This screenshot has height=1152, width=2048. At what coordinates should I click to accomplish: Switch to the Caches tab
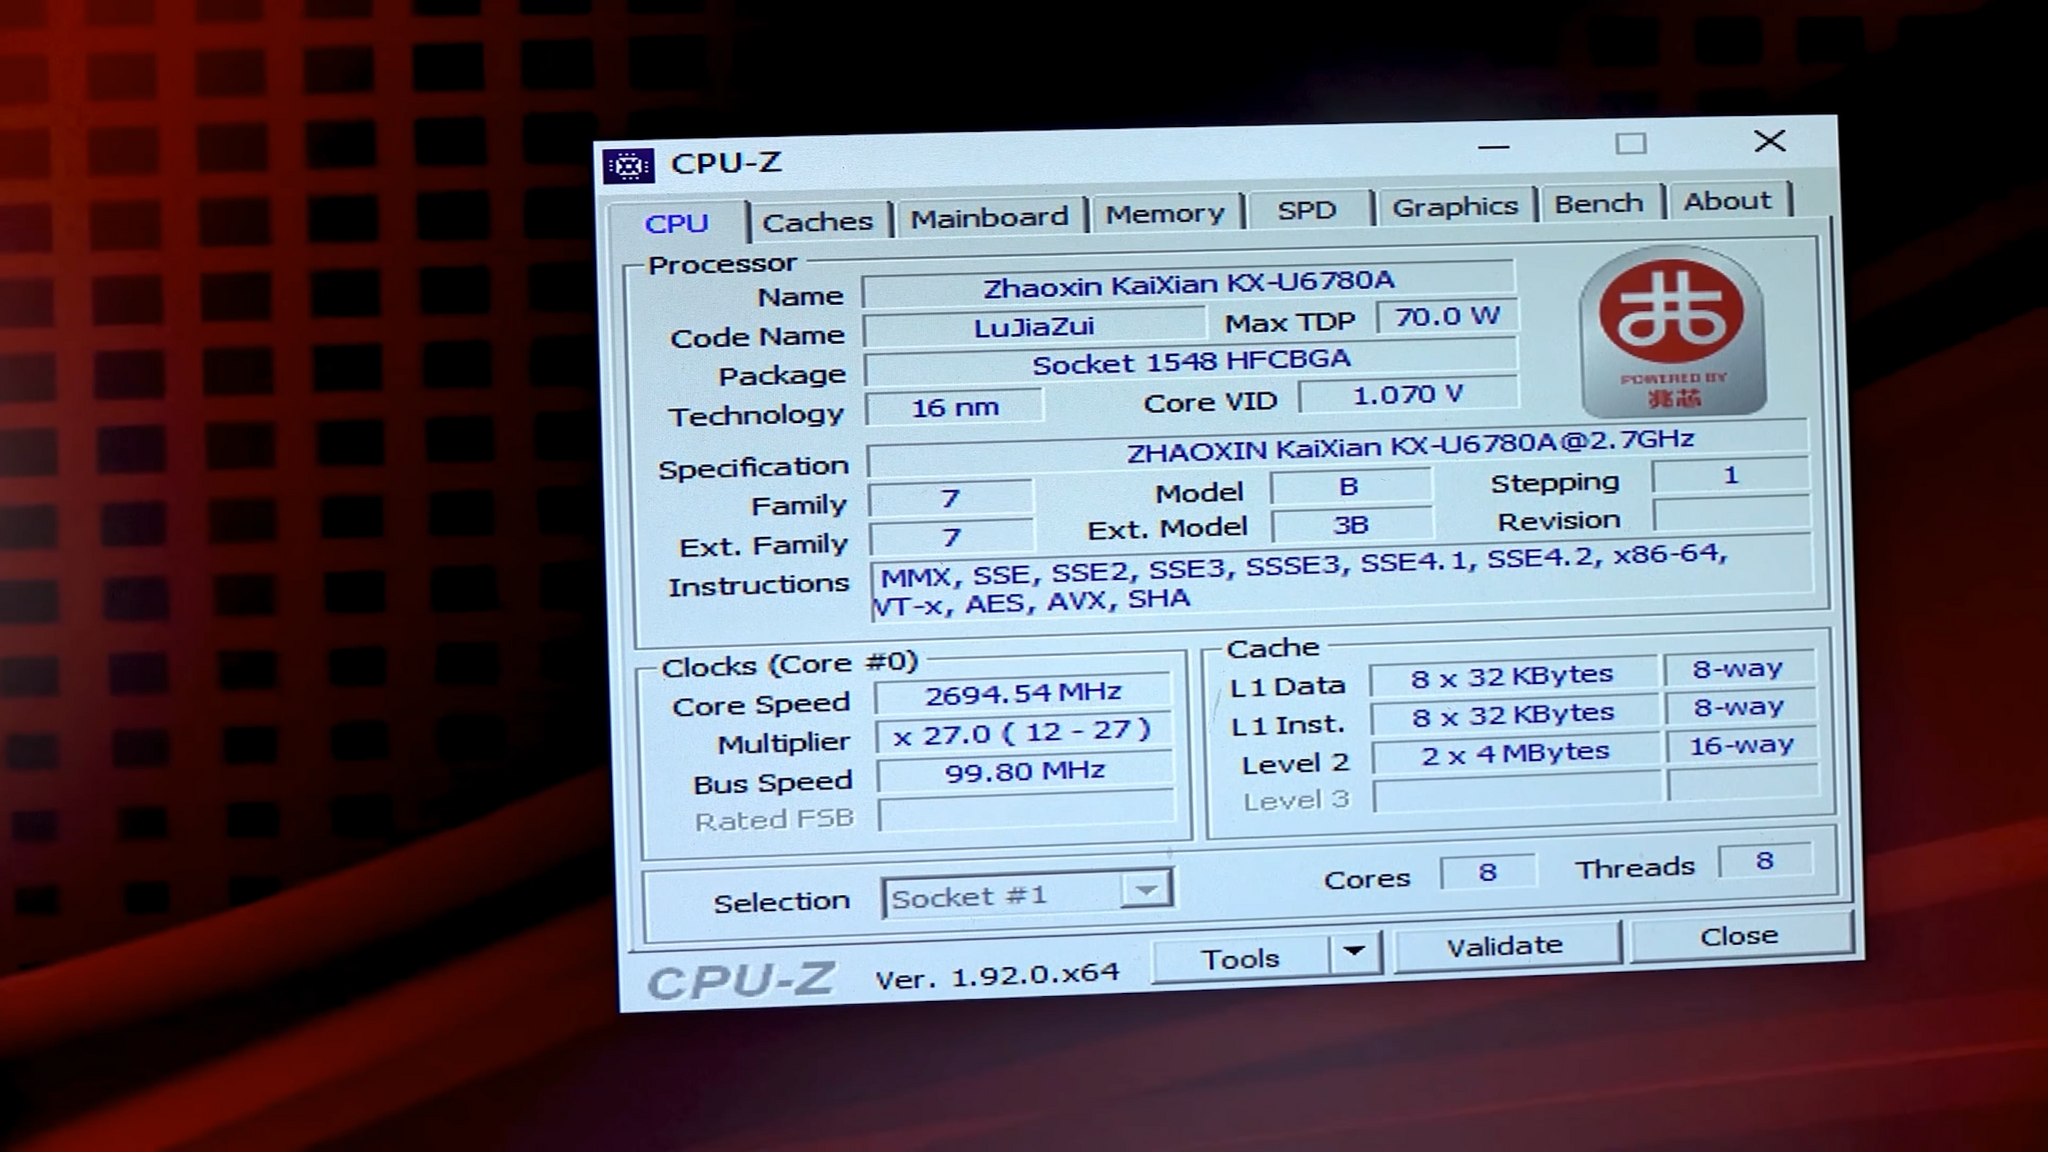tap(817, 221)
